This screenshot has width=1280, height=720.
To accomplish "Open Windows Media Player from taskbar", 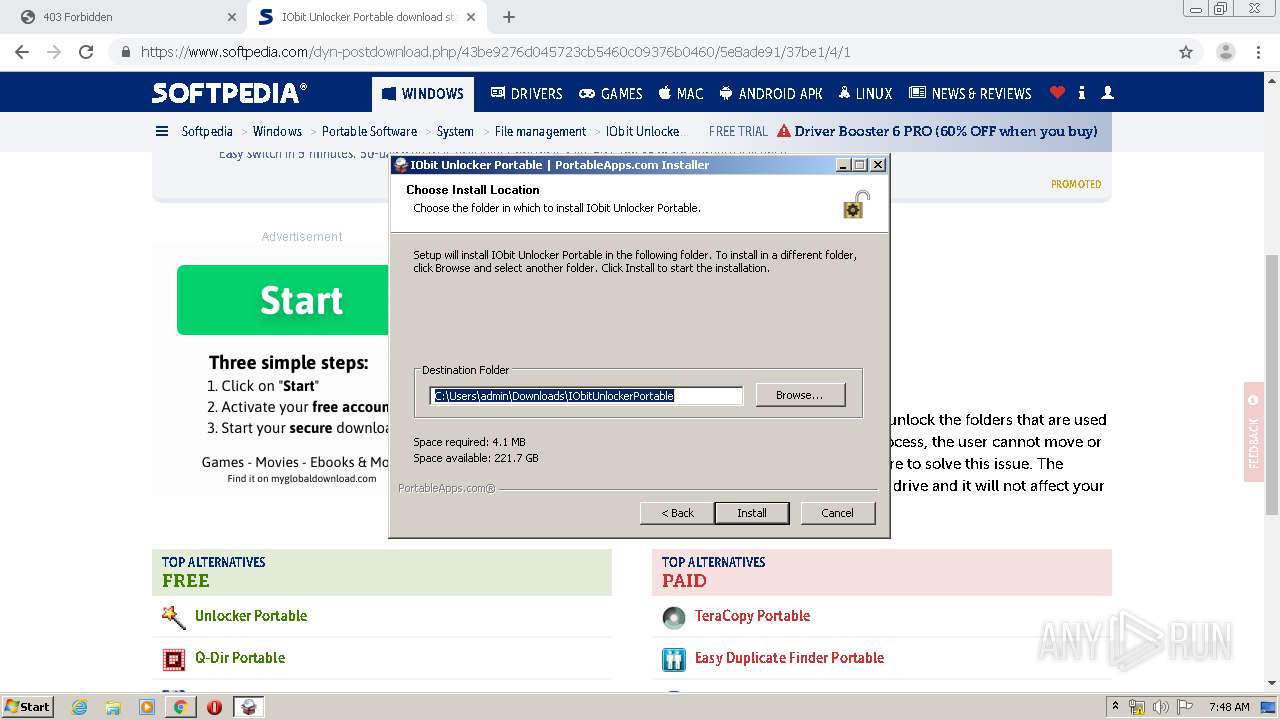I will [147, 707].
